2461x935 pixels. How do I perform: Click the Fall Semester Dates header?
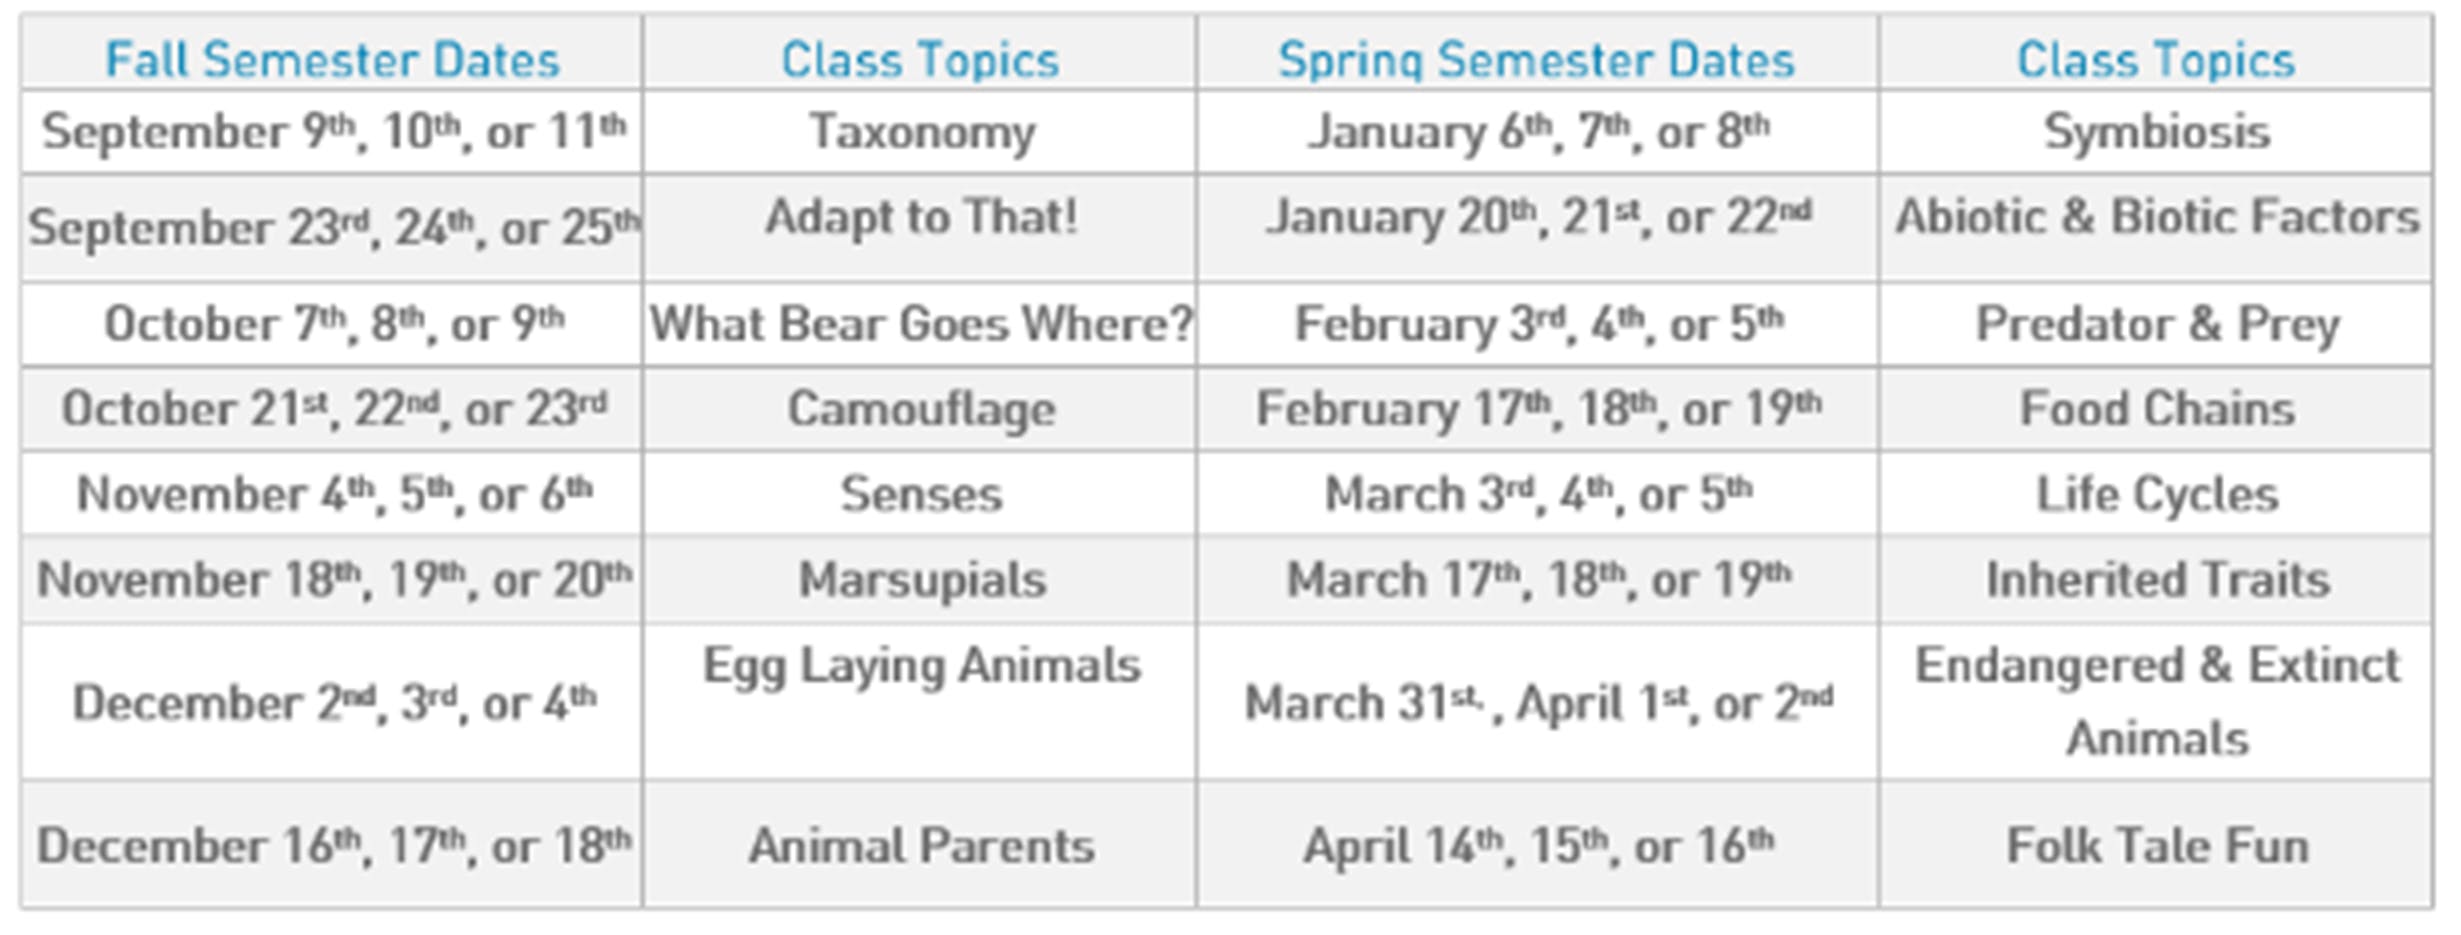[332, 59]
